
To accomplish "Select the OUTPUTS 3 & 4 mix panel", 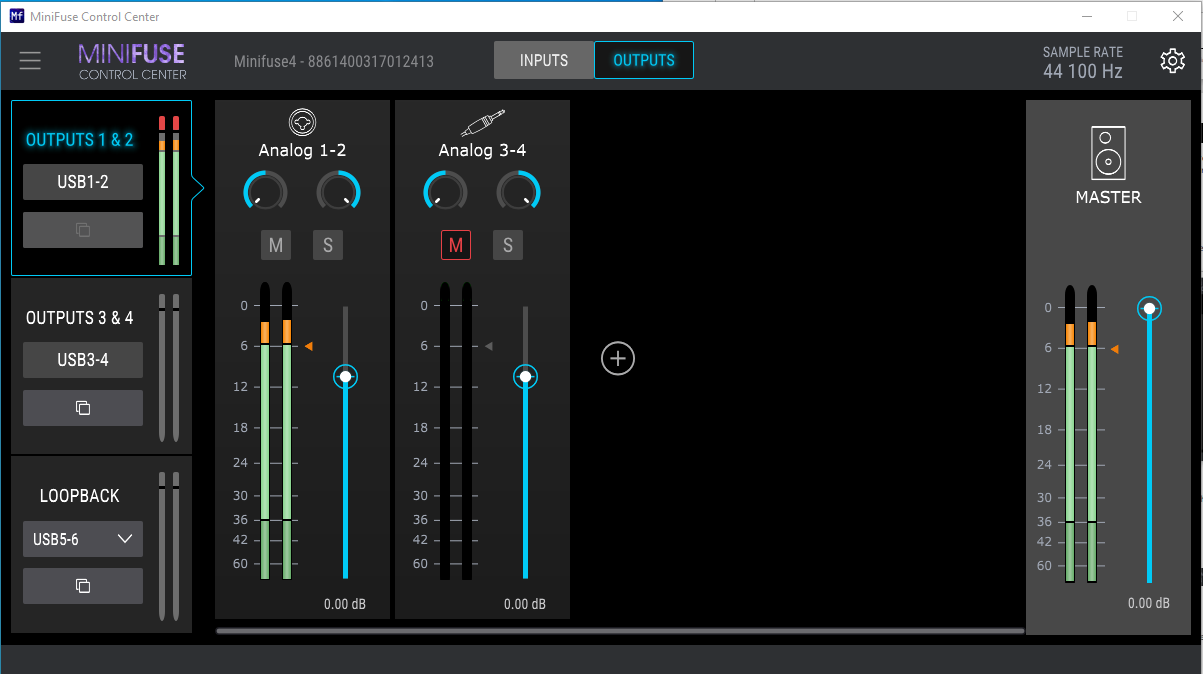I will click(101, 366).
